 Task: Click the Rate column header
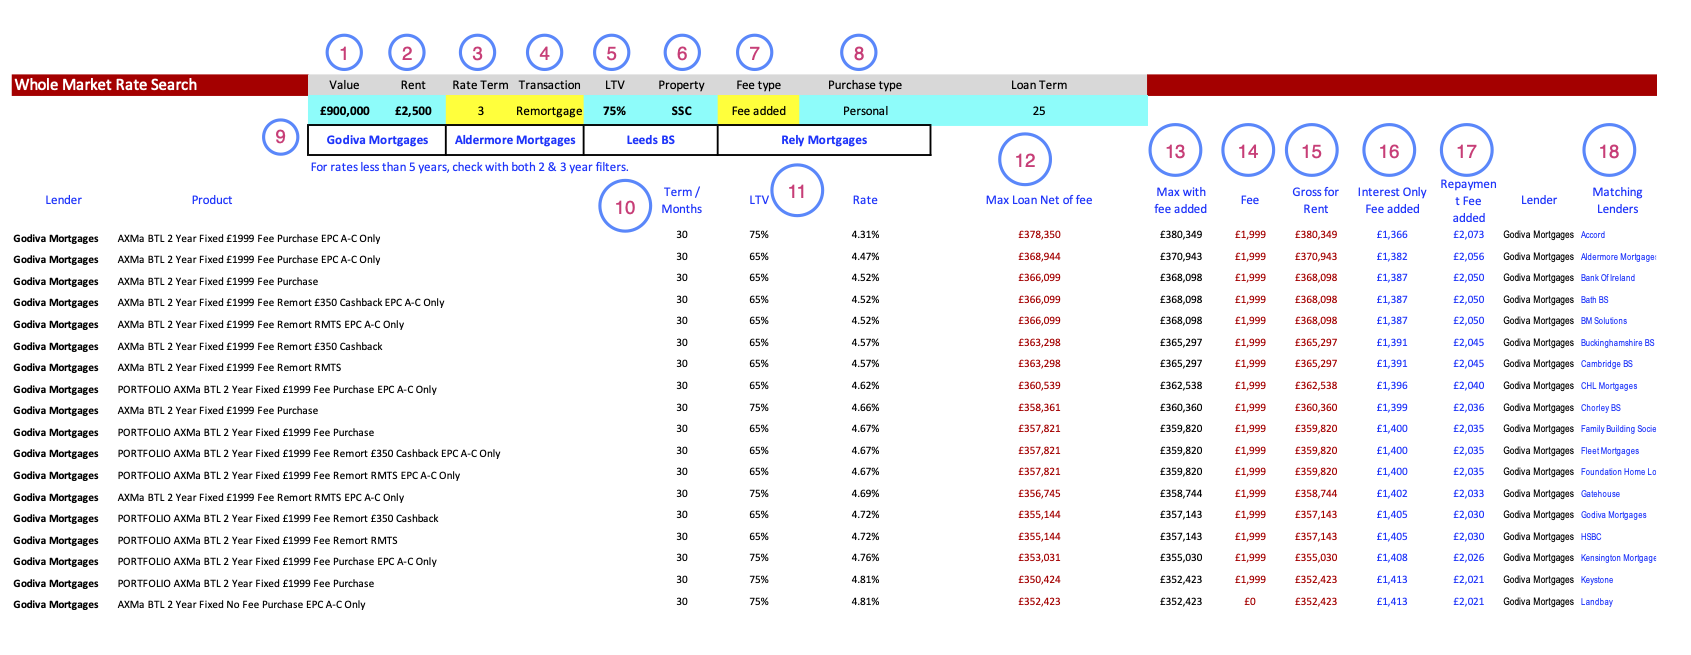pyautogui.click(x=865, y=200)
